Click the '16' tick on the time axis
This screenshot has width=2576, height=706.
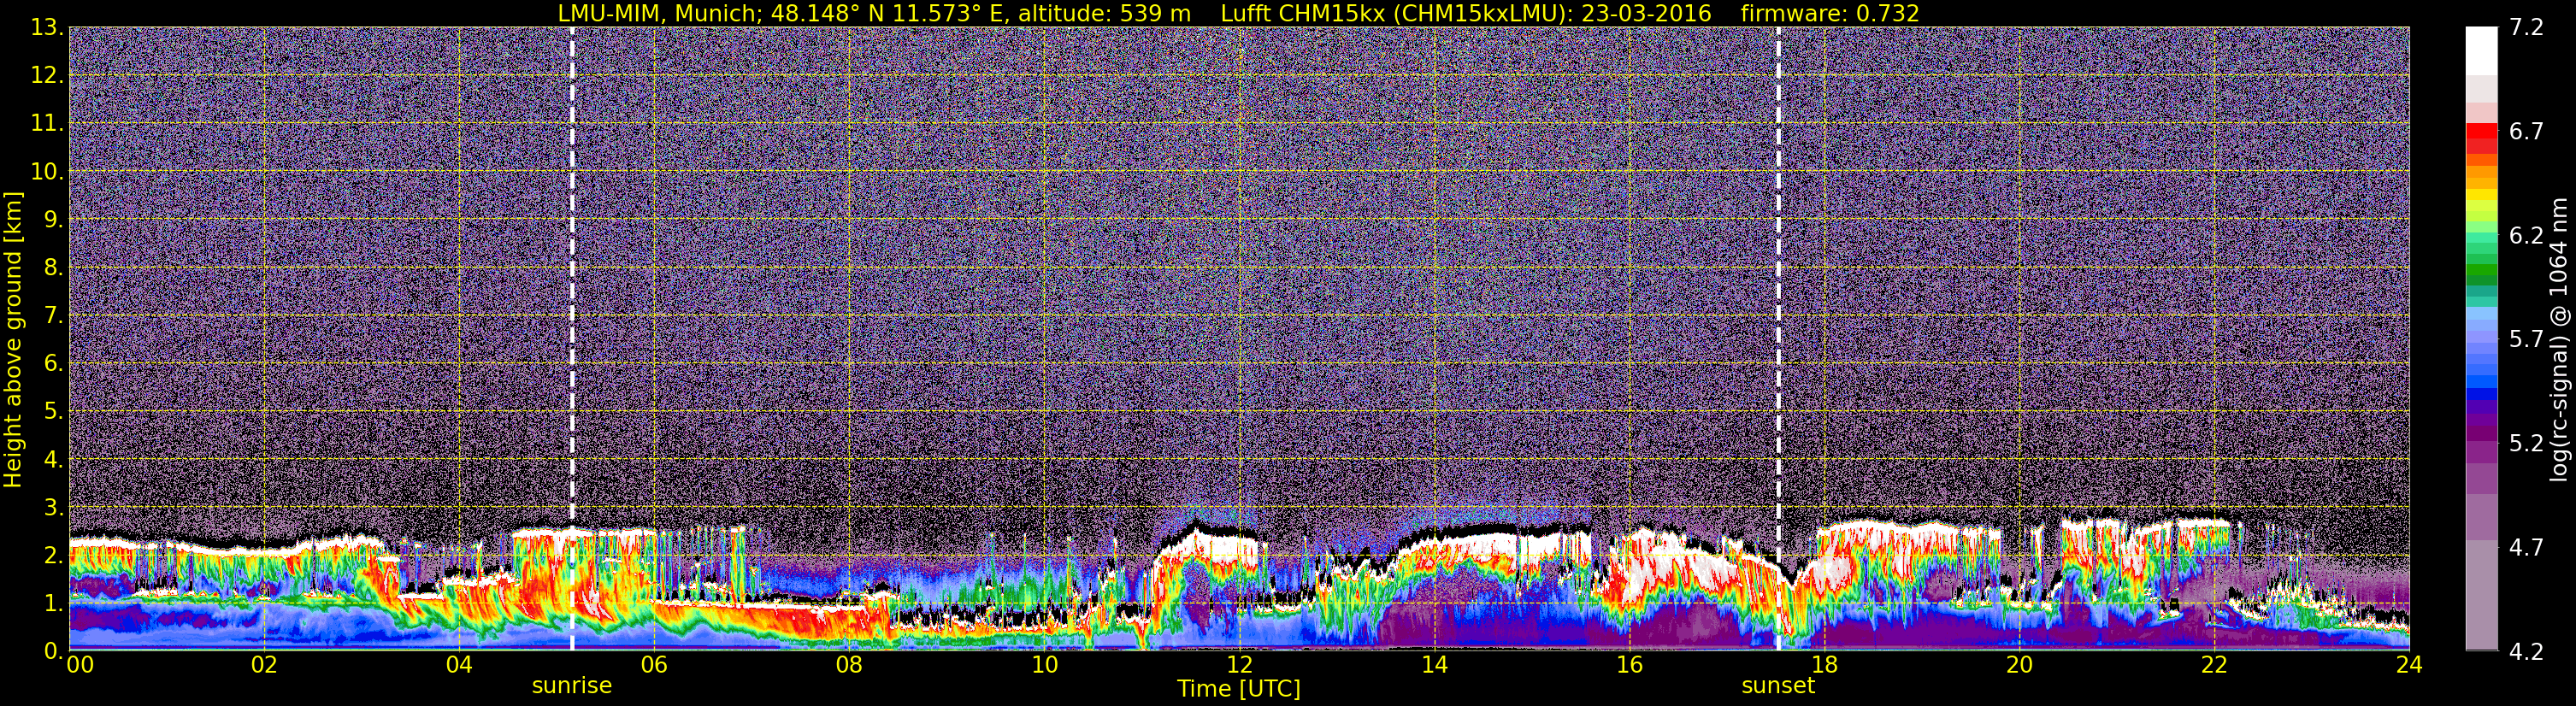[1629, 665]
